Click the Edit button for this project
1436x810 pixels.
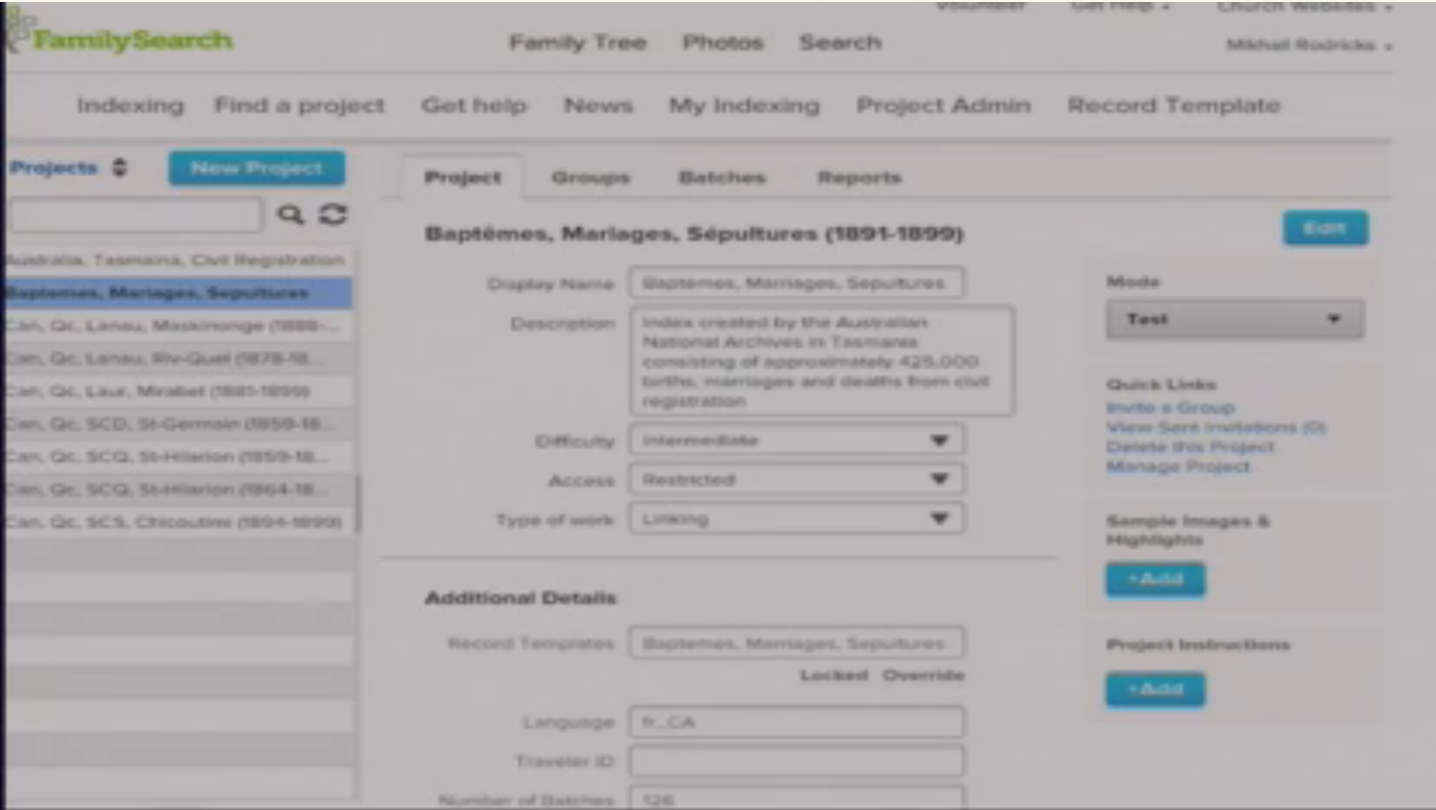(1325, 228)
